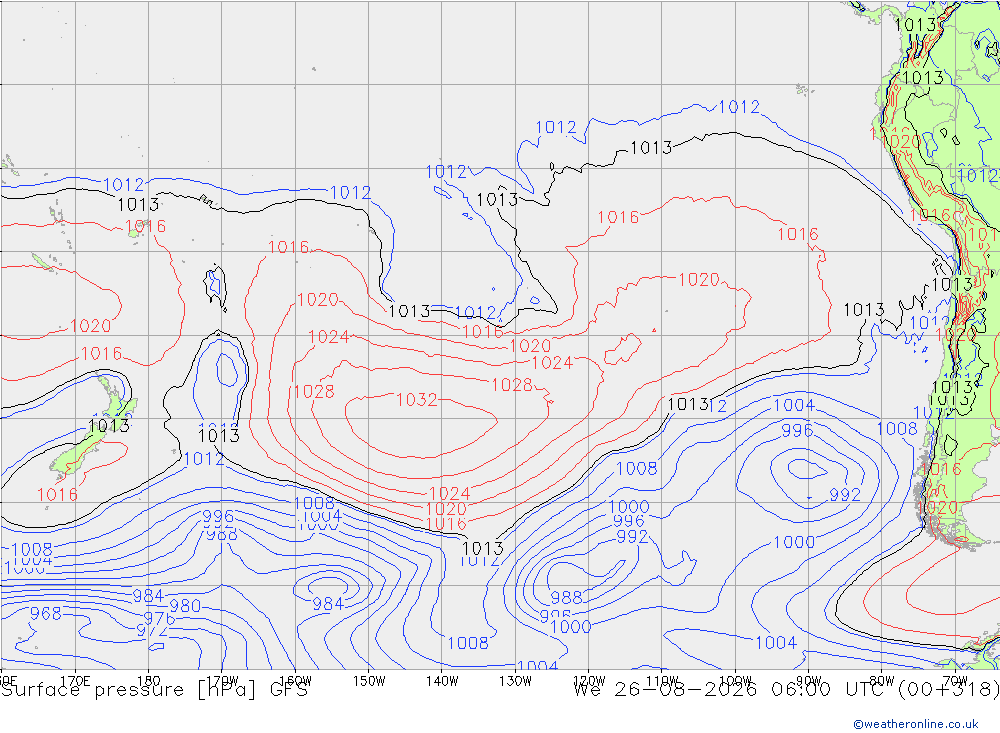The height and width of the screenshot is (733, 1000).
Task: Select the 130W longitude label
Action: (515, 680)
